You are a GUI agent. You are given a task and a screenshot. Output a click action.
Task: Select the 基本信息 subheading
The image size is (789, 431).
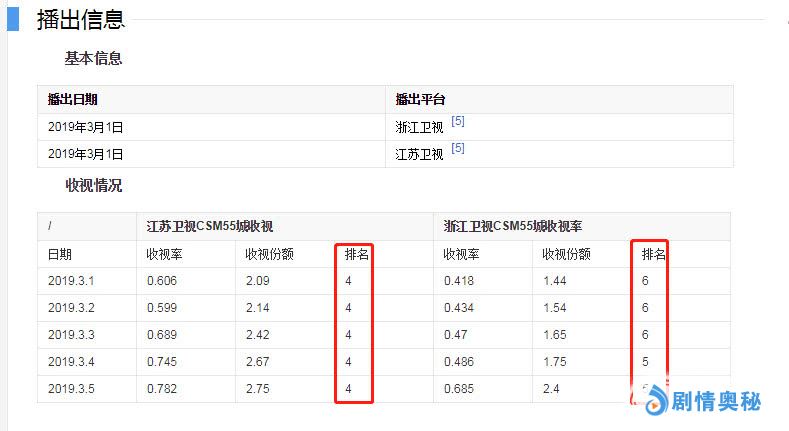click(93, 58)
